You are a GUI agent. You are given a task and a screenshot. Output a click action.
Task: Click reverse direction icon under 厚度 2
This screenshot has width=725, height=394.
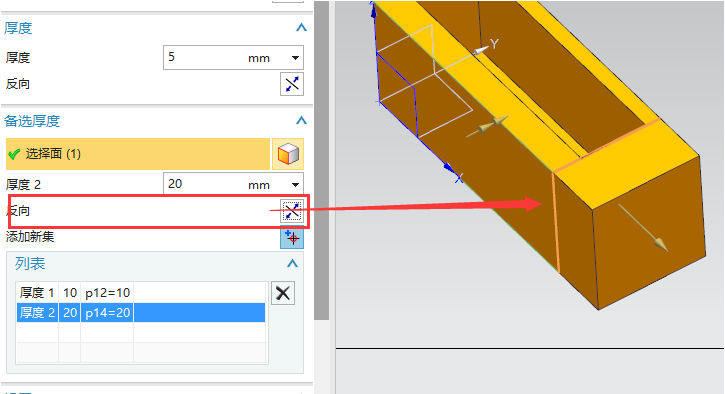click(292, 211)
